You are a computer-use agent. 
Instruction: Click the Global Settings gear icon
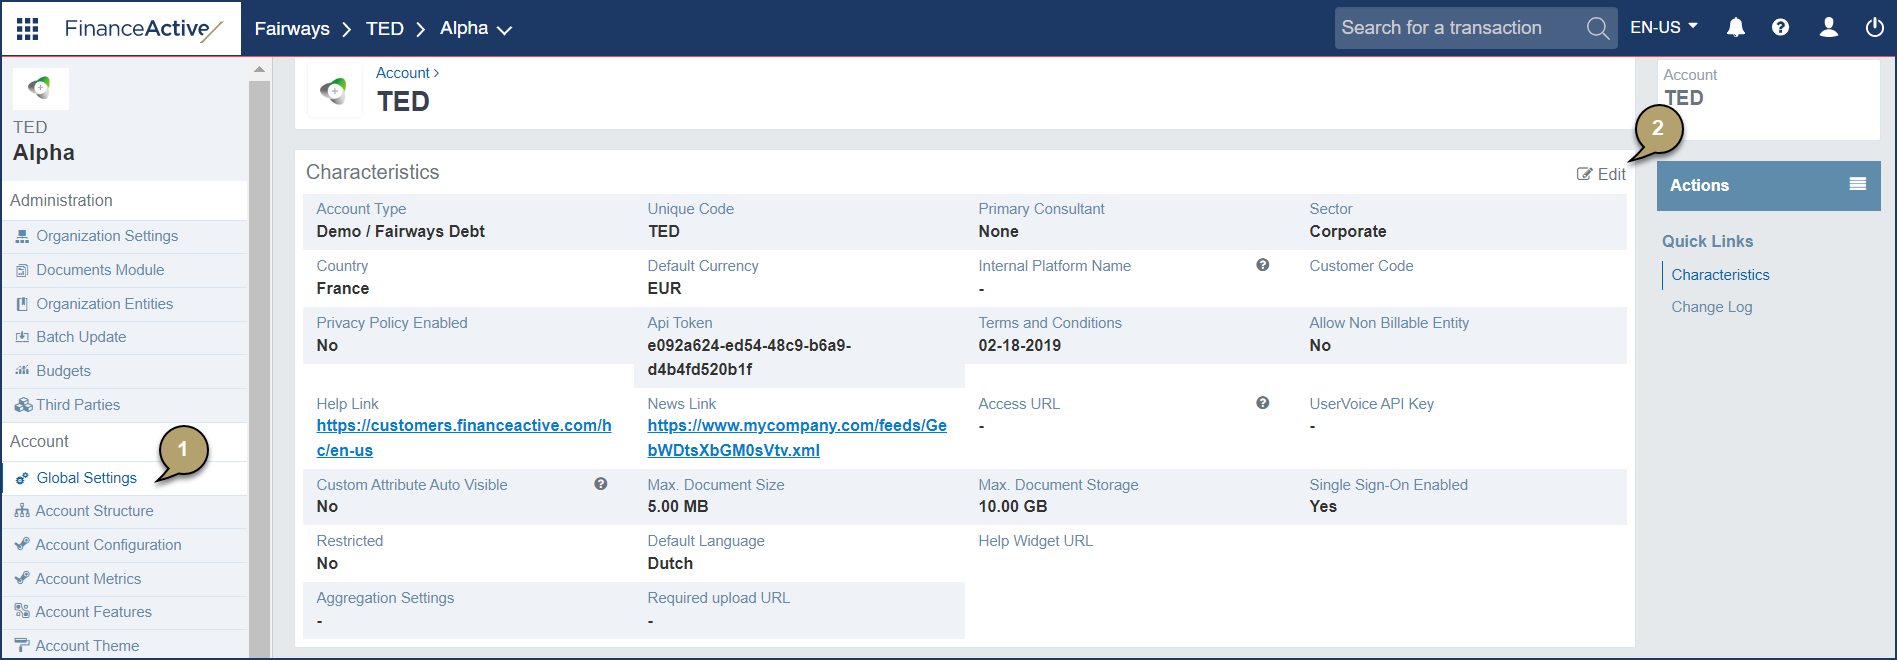coord(22,478)
